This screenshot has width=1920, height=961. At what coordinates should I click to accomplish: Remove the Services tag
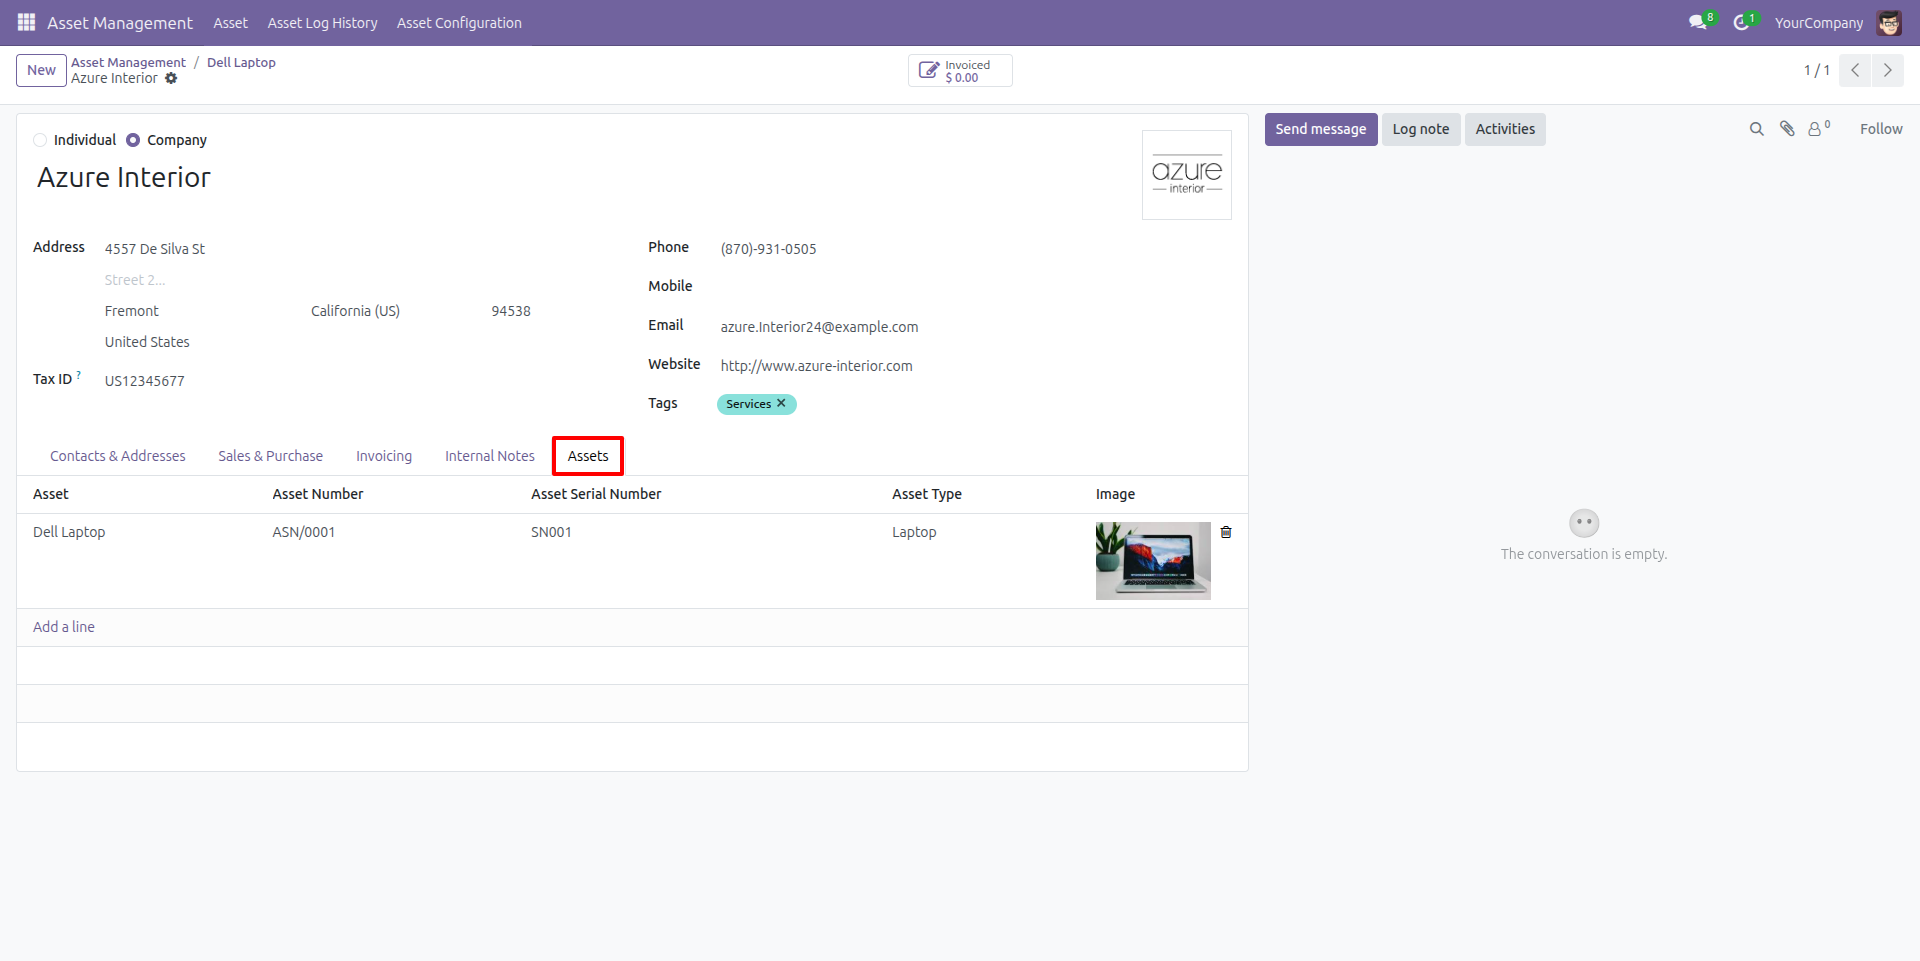click(x=781, y=403)
